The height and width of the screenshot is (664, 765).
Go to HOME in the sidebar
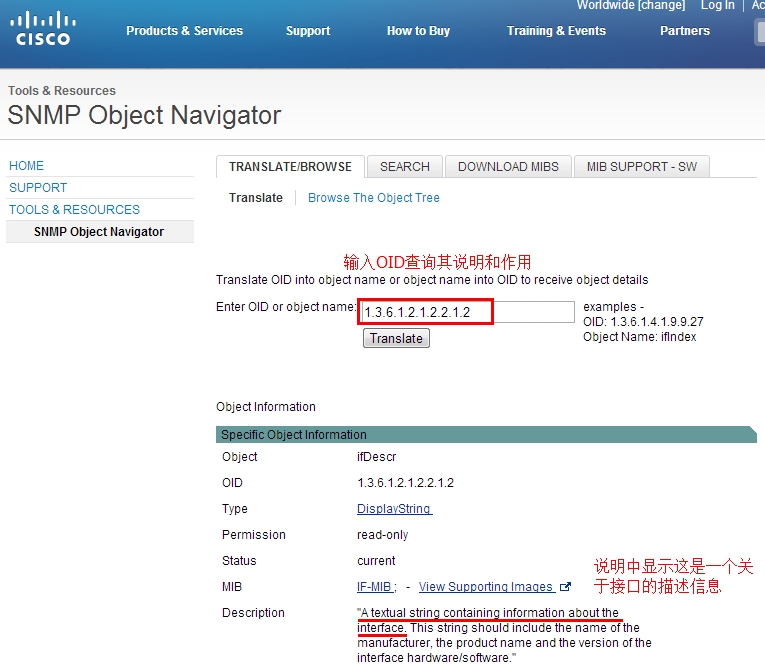tap(26, 166)
